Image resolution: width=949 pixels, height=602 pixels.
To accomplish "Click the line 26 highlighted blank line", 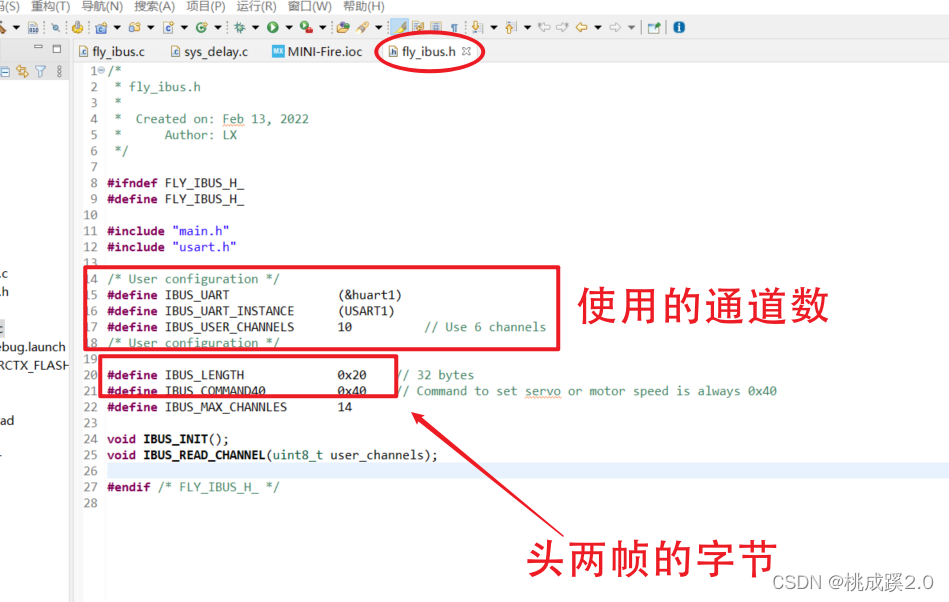I will 527,471.
